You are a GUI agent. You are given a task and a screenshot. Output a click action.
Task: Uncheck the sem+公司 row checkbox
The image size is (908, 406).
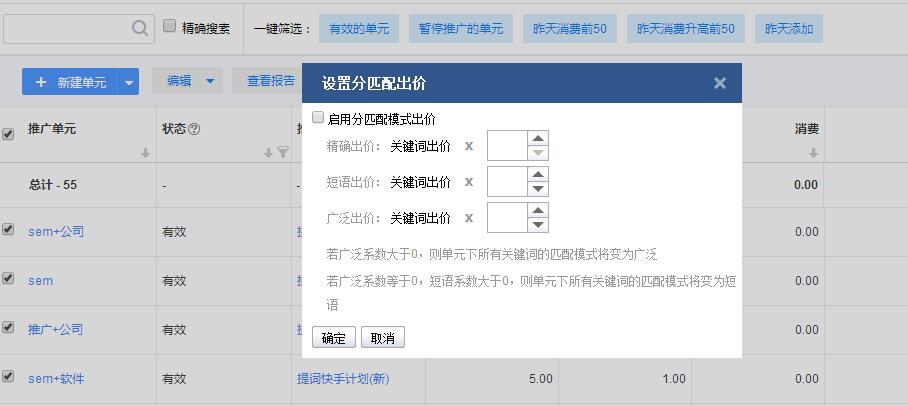(8, 230)
